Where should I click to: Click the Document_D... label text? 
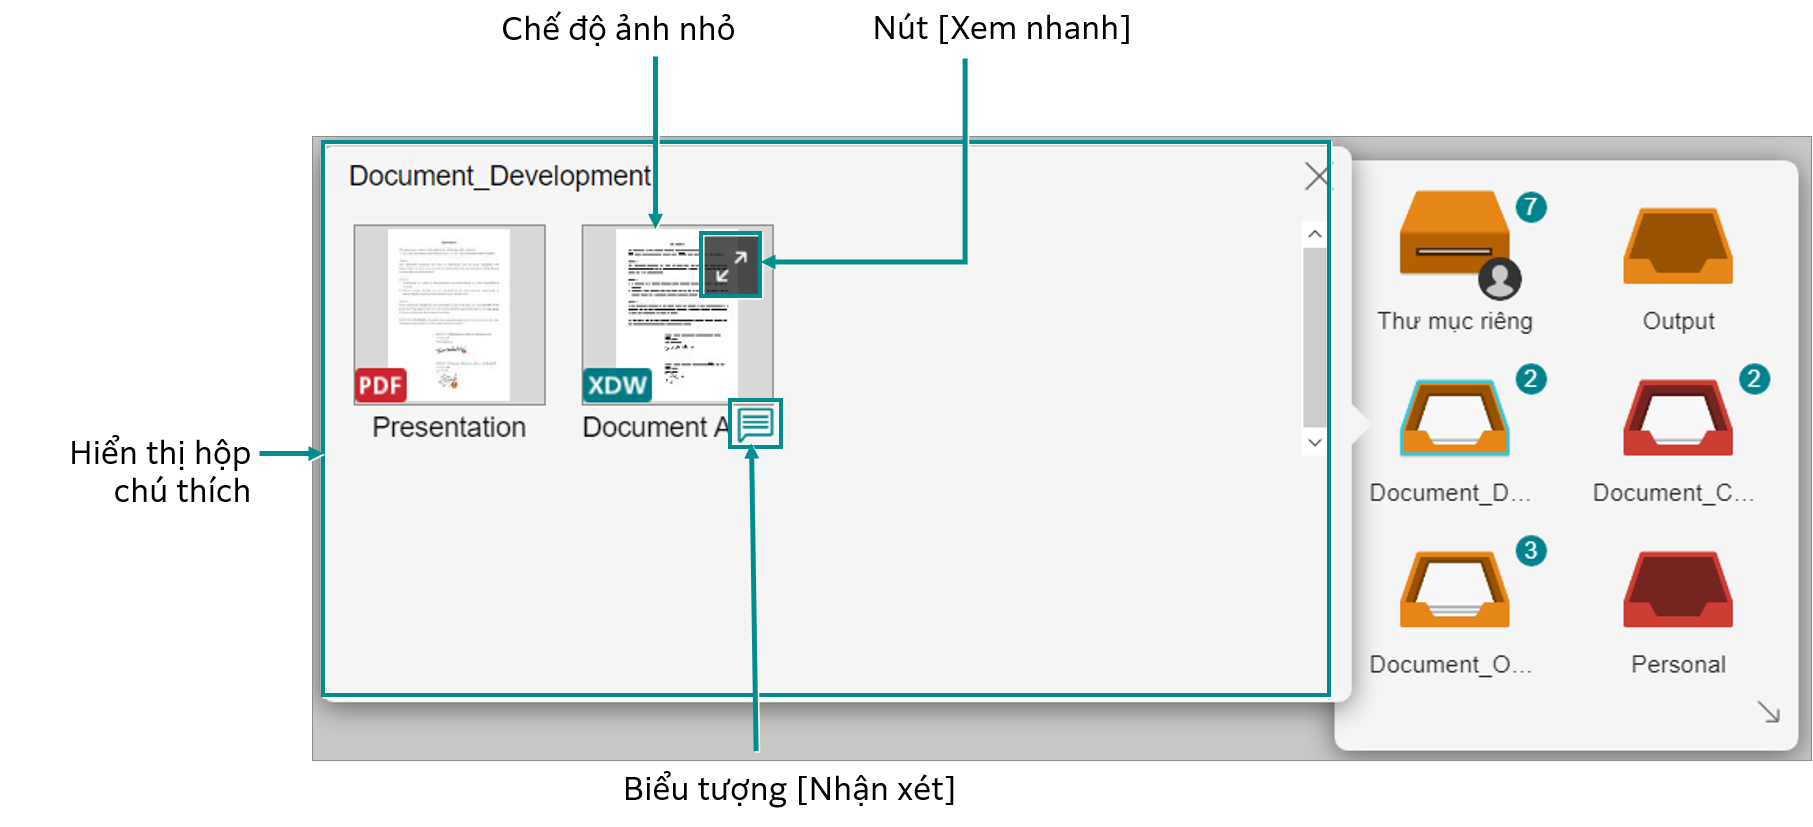click(x=1450, y=493)
